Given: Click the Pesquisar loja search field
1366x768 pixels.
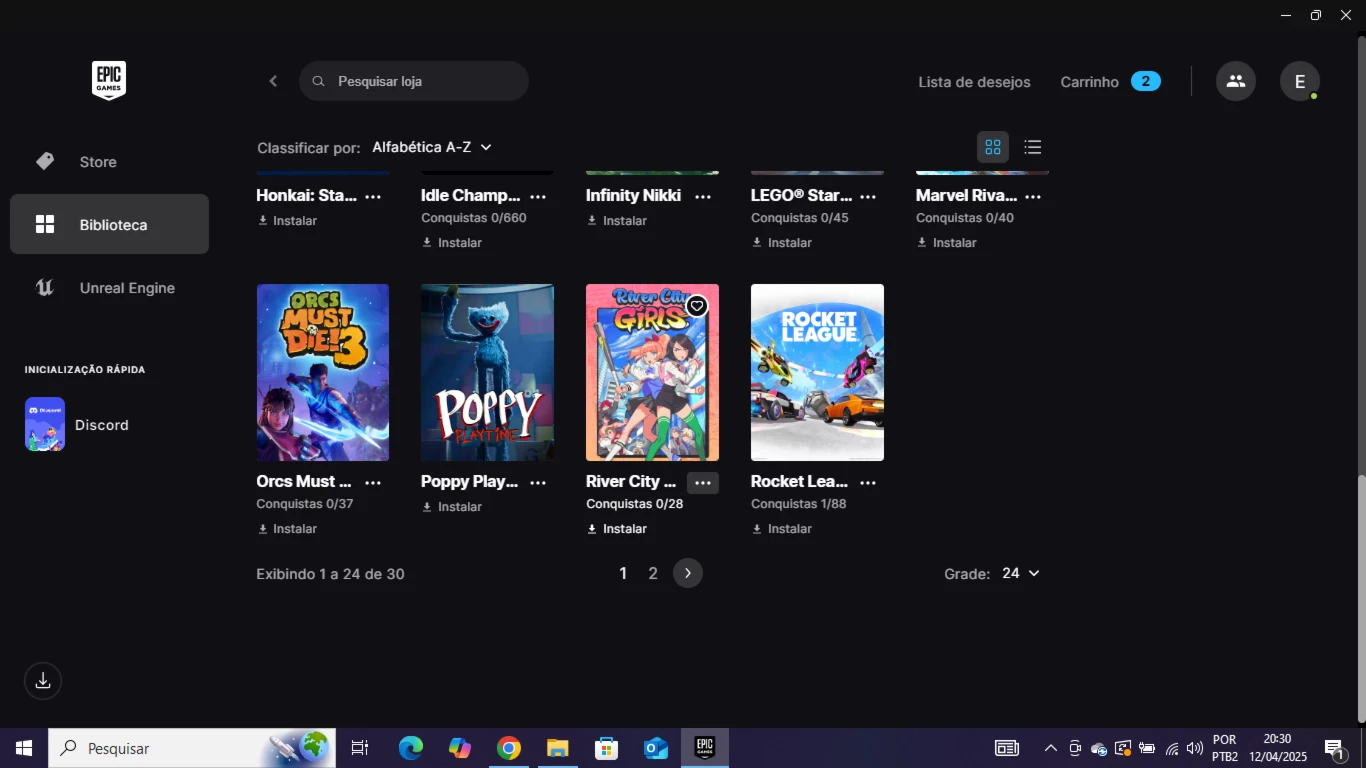Looking at the screenshot, I should coord(414,81).
